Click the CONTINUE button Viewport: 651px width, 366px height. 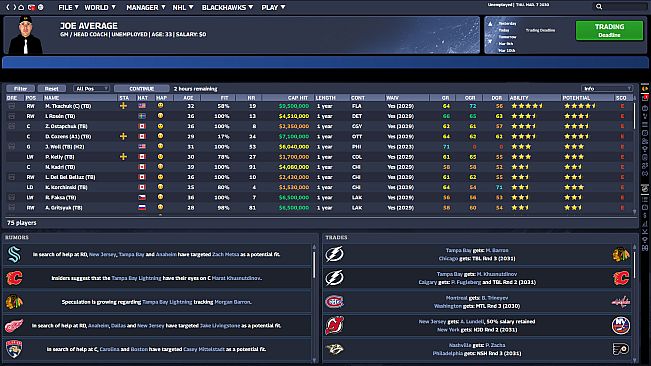142,88
